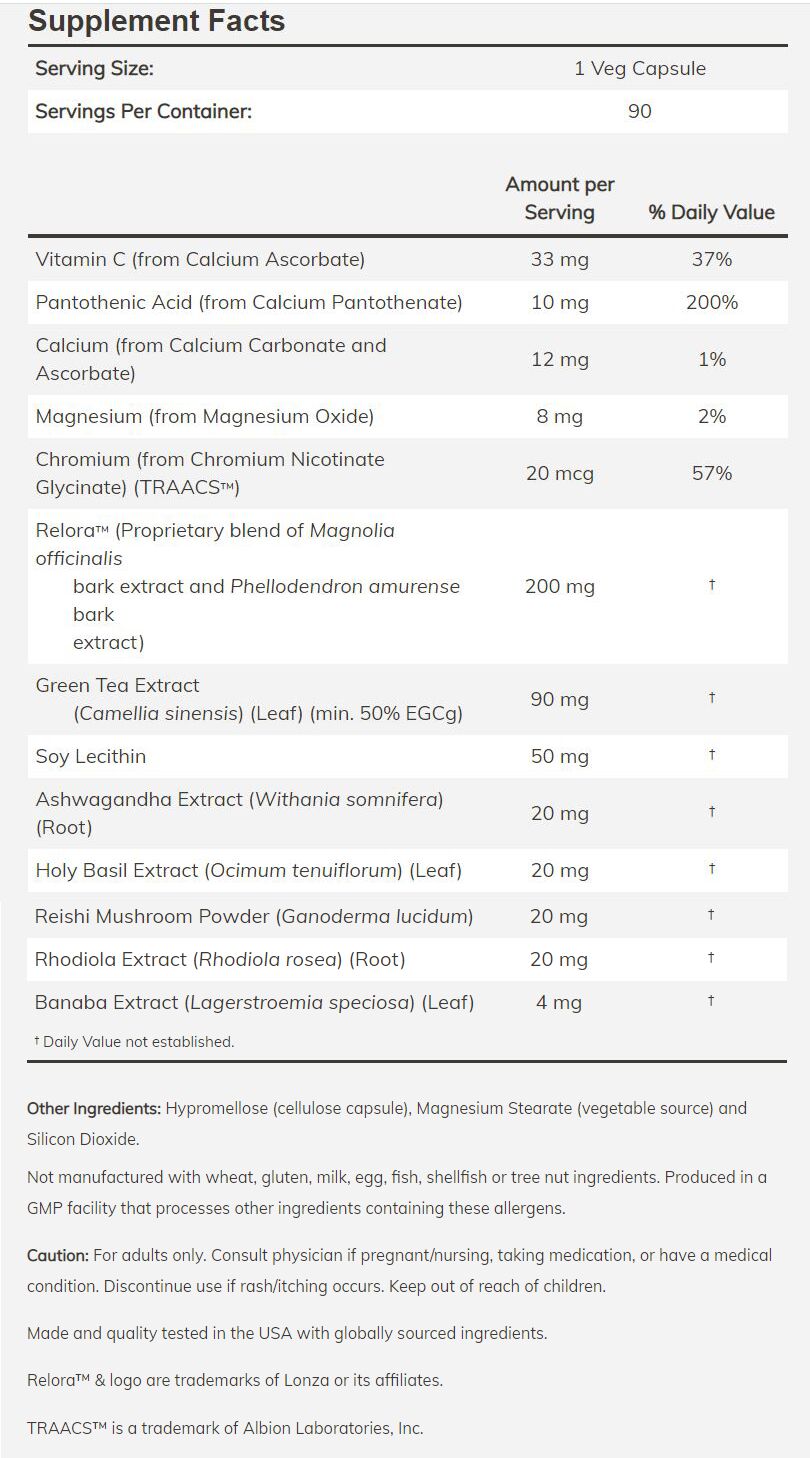Click the Other Ingredients label
The width and height of the screenshot is (810, 1458).
pyautogui.click(x=94, y=1108)
